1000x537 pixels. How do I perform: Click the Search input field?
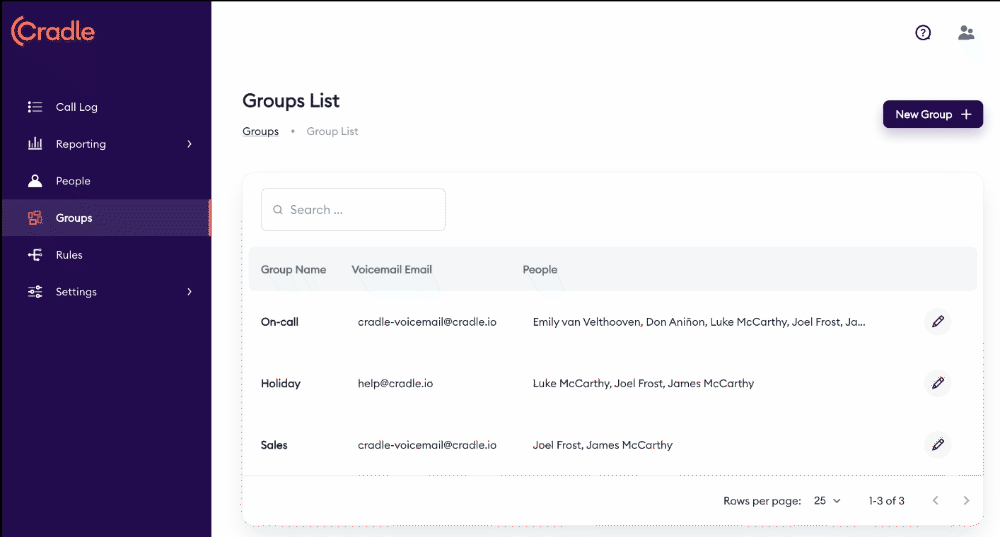click(360, 210)
